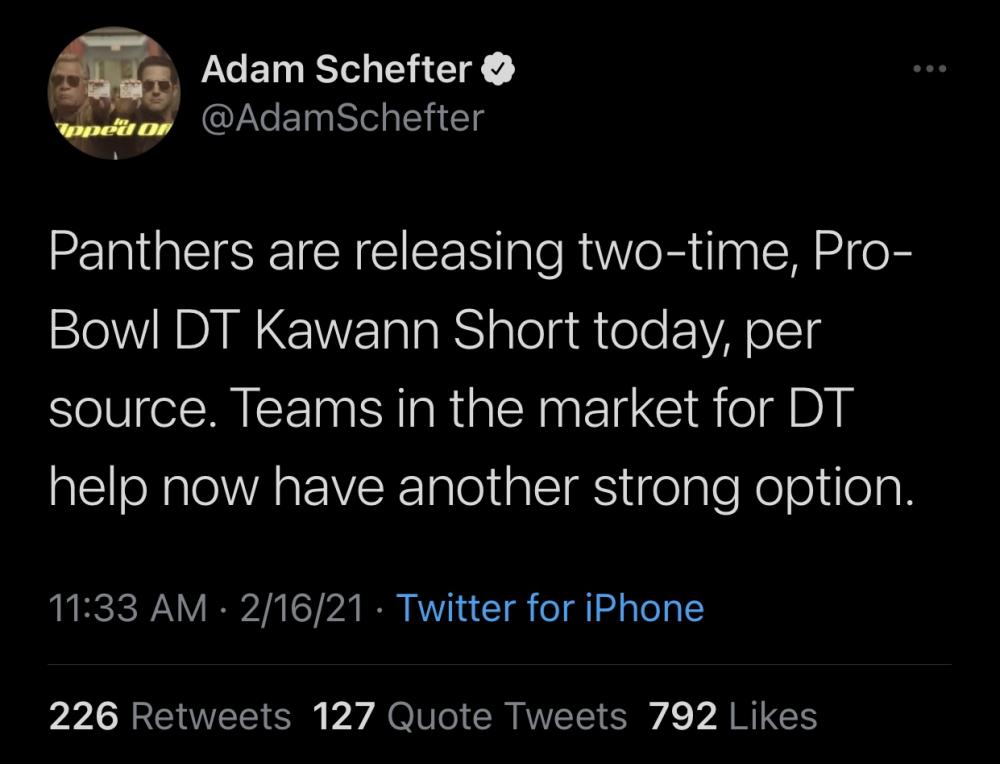Click the 2/16/21 tweet date
Image resolution: width=1000 pixels, height=764 pixels.
pos(301,608)
